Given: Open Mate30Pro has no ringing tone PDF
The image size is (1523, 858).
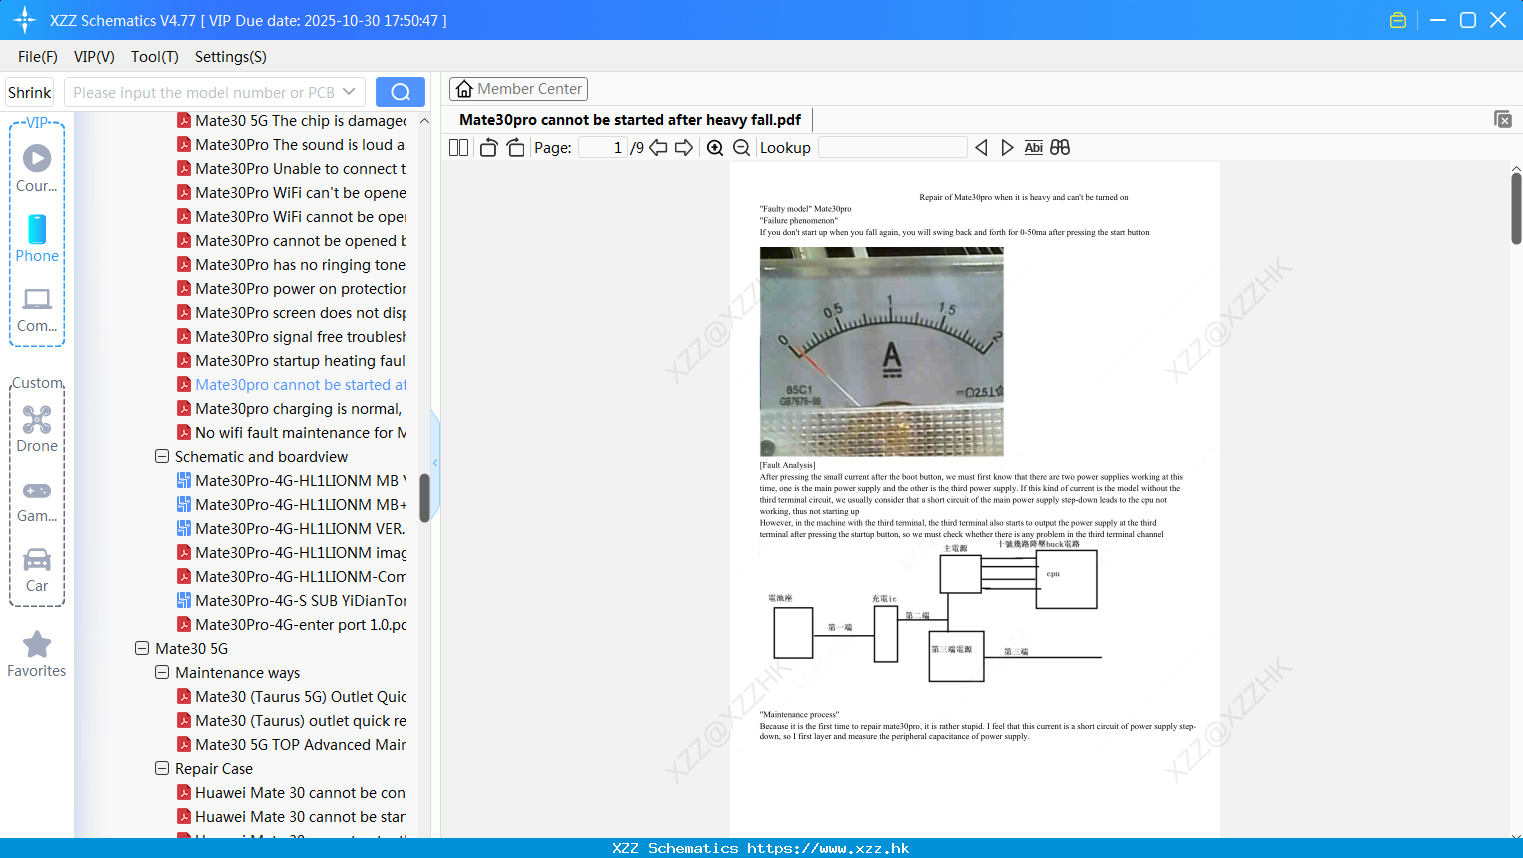Looking at the screenshot, I should (x=291, y=264).
